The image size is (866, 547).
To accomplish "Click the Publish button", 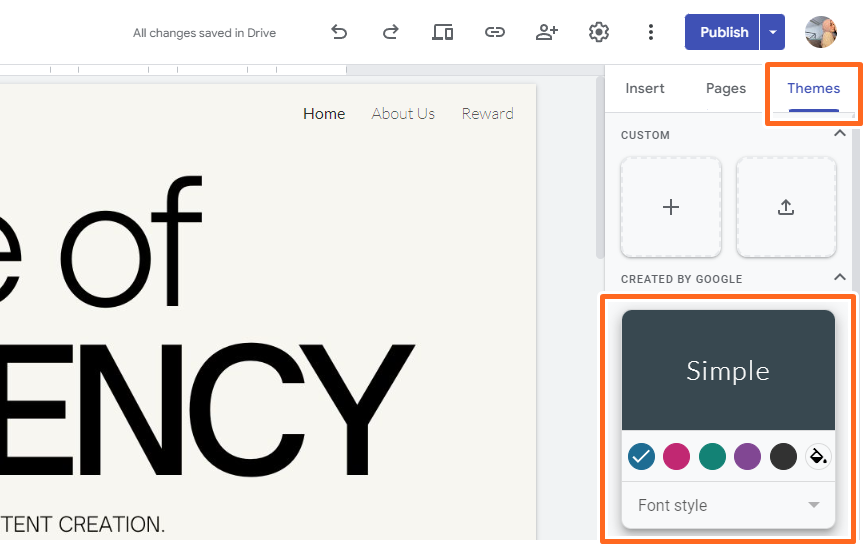I will pos(722,32).
